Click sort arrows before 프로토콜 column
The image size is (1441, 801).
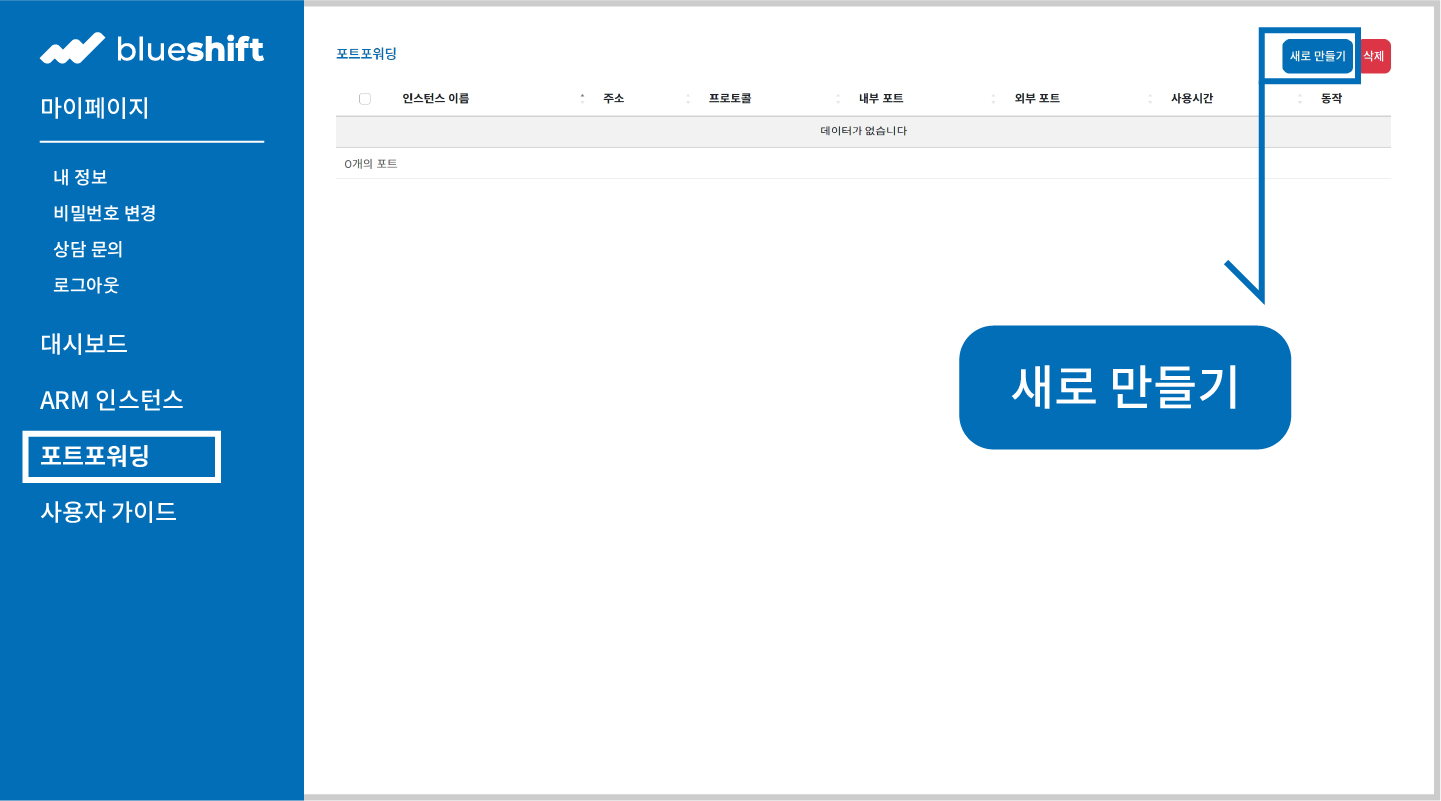point(688,98)
